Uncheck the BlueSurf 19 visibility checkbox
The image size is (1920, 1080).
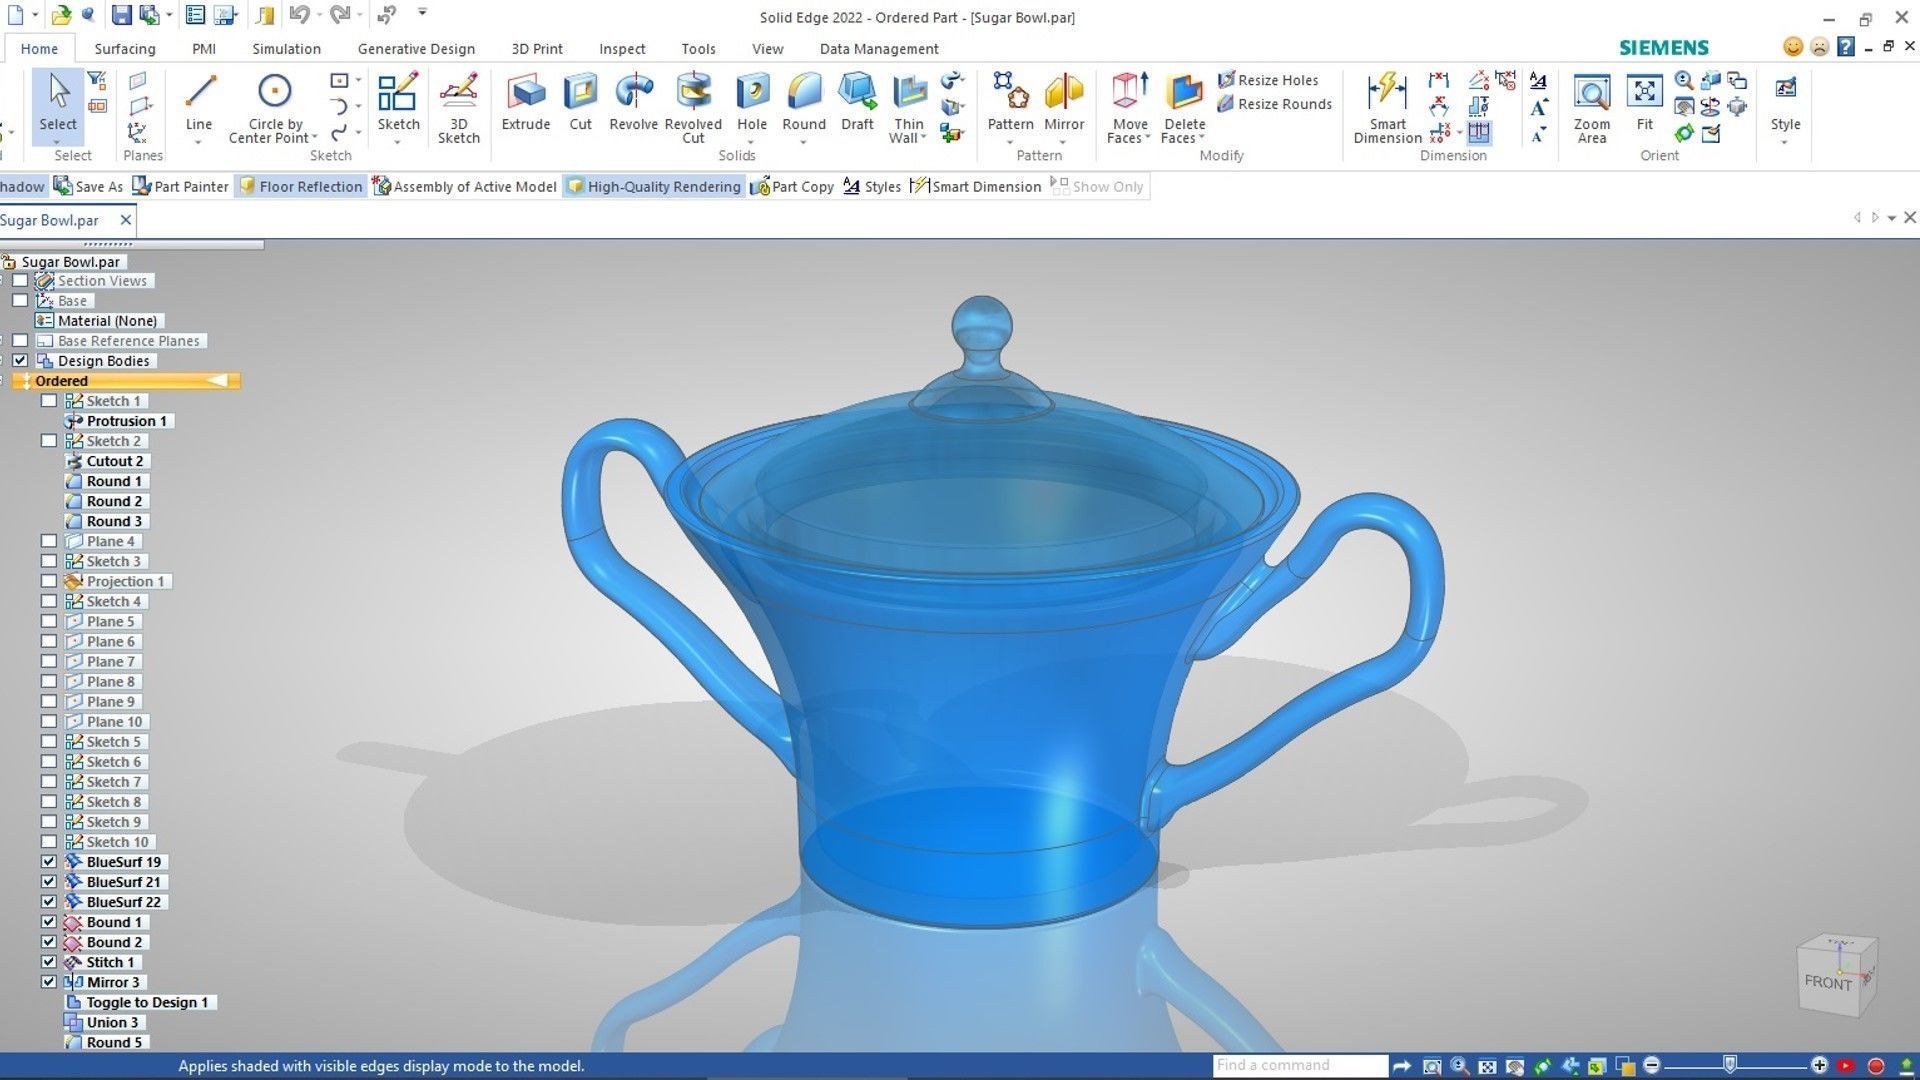[49, 862]
